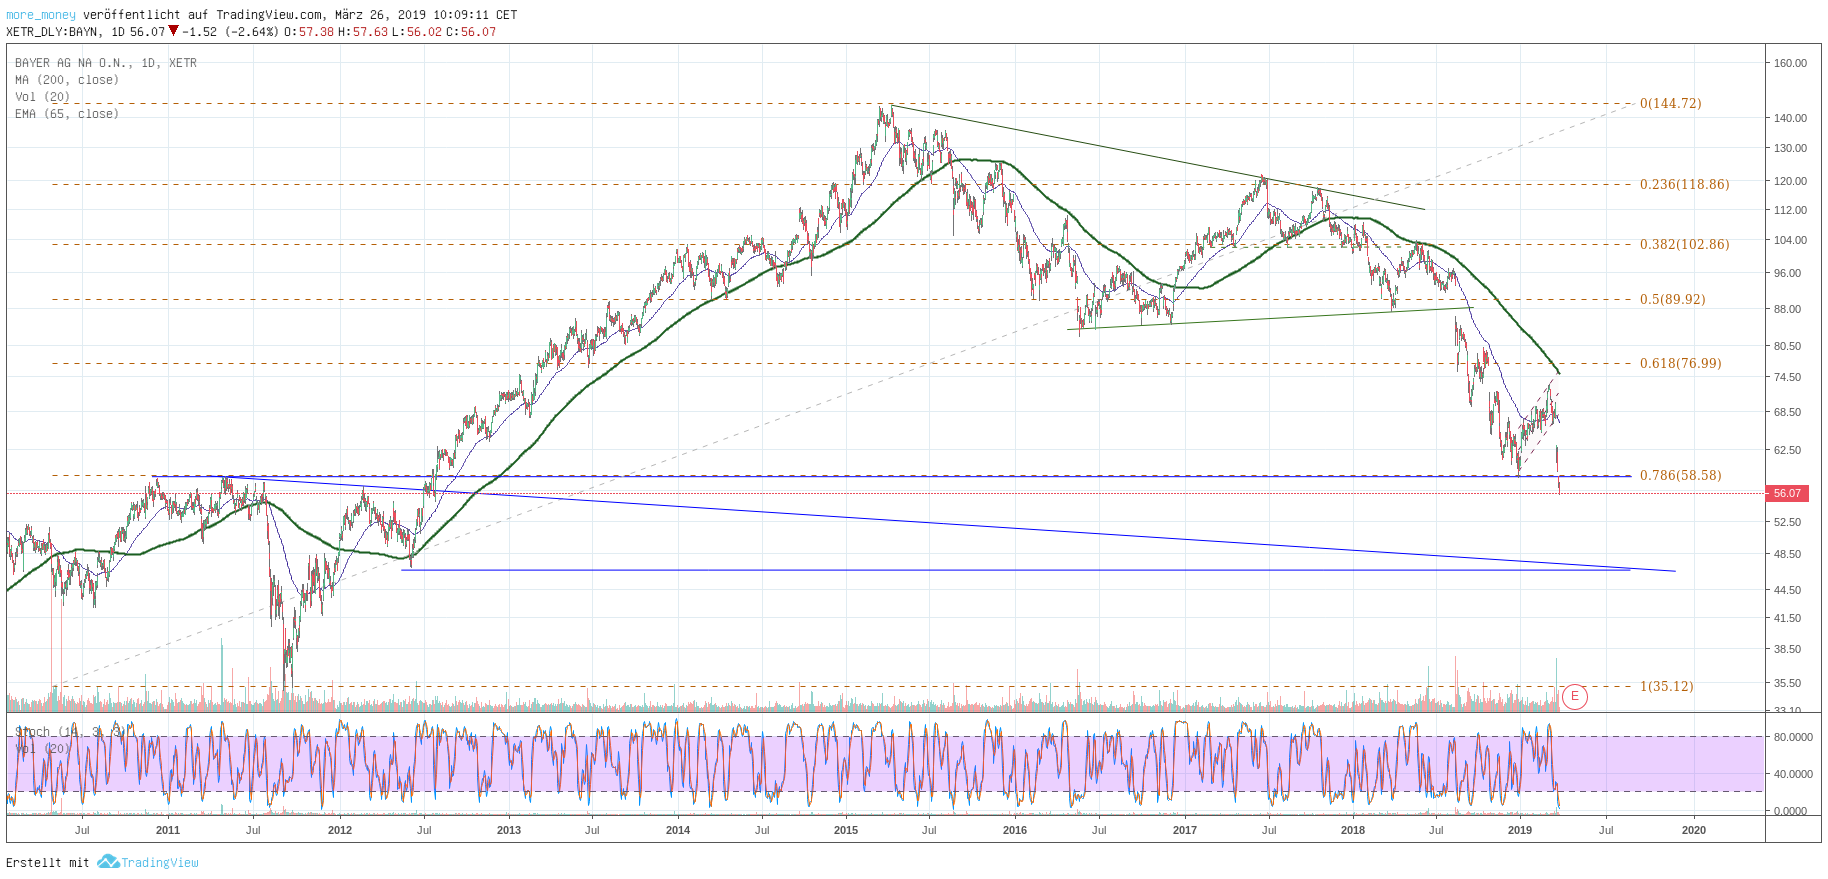The image size is (1828, 879).
Task: Click the 2014 label on time axis
Action: pos(678,830)
